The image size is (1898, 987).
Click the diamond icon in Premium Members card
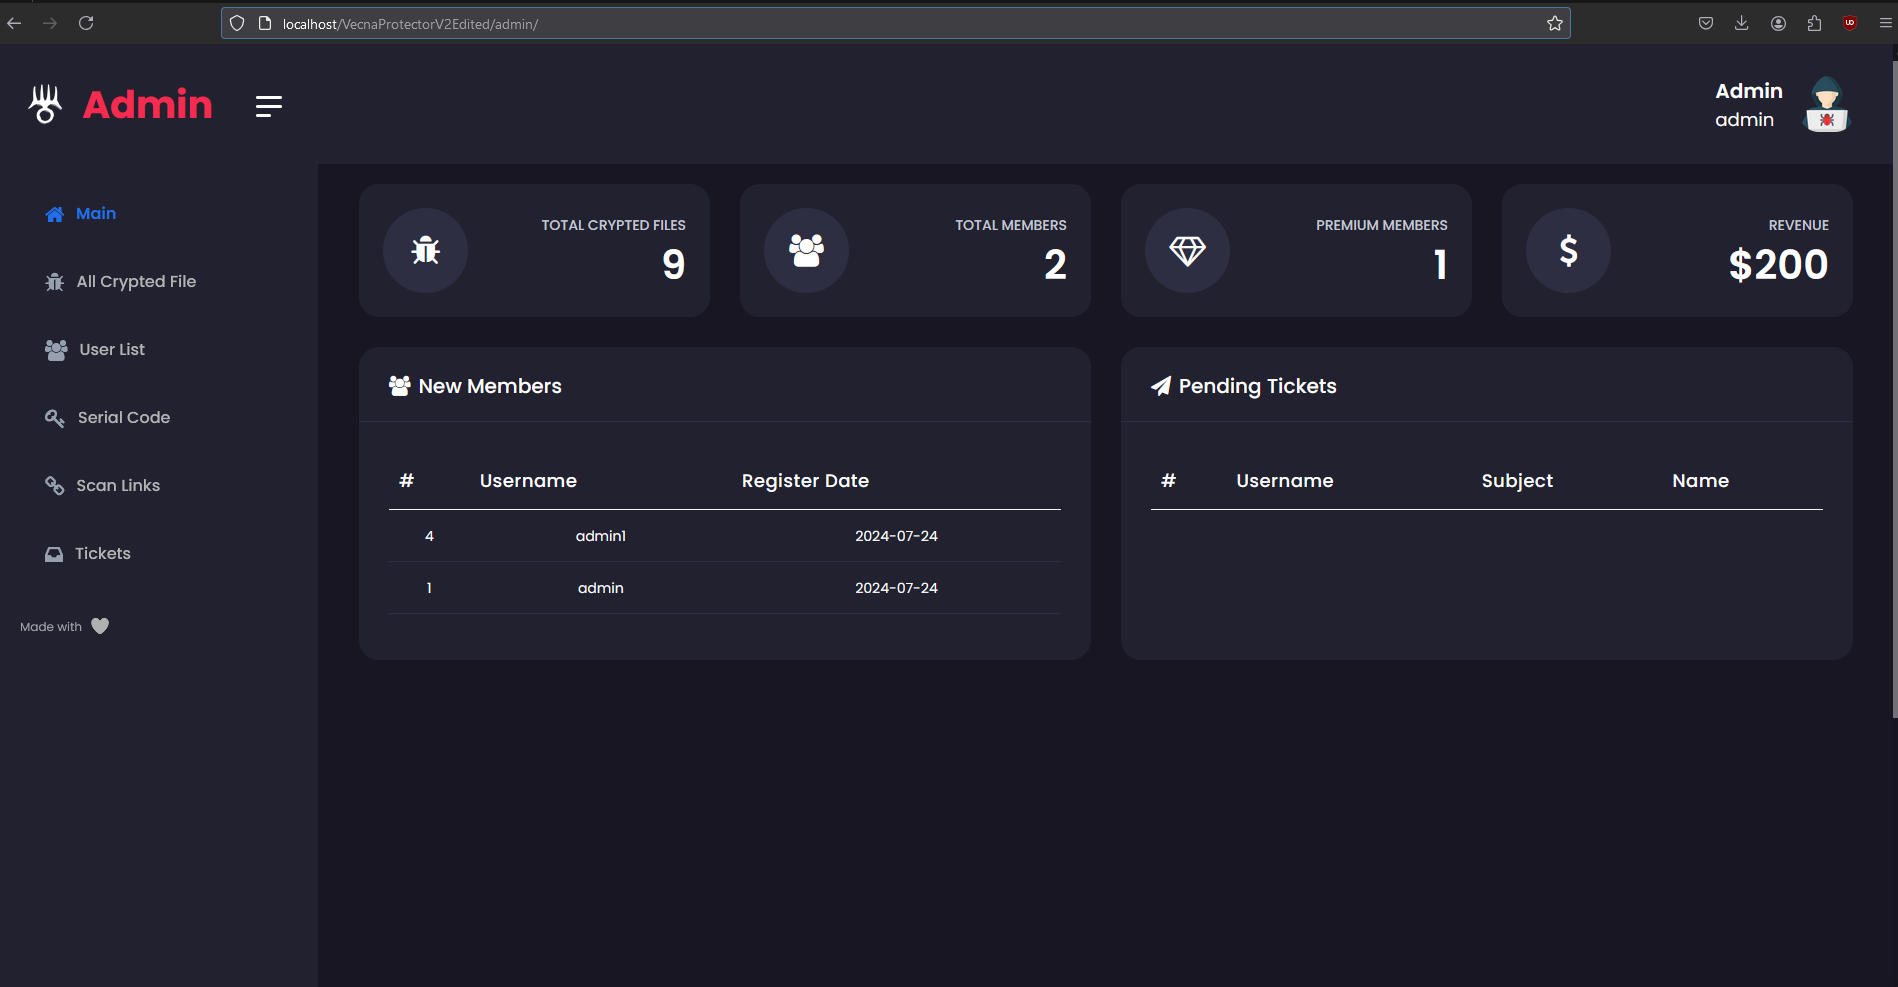click(x=1187, y=250)
